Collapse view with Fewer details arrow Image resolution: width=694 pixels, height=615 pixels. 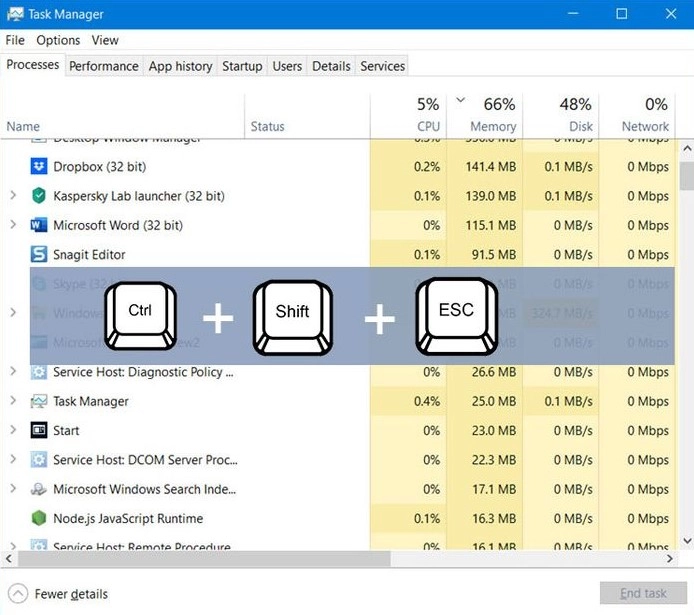(x=18, y=594)
